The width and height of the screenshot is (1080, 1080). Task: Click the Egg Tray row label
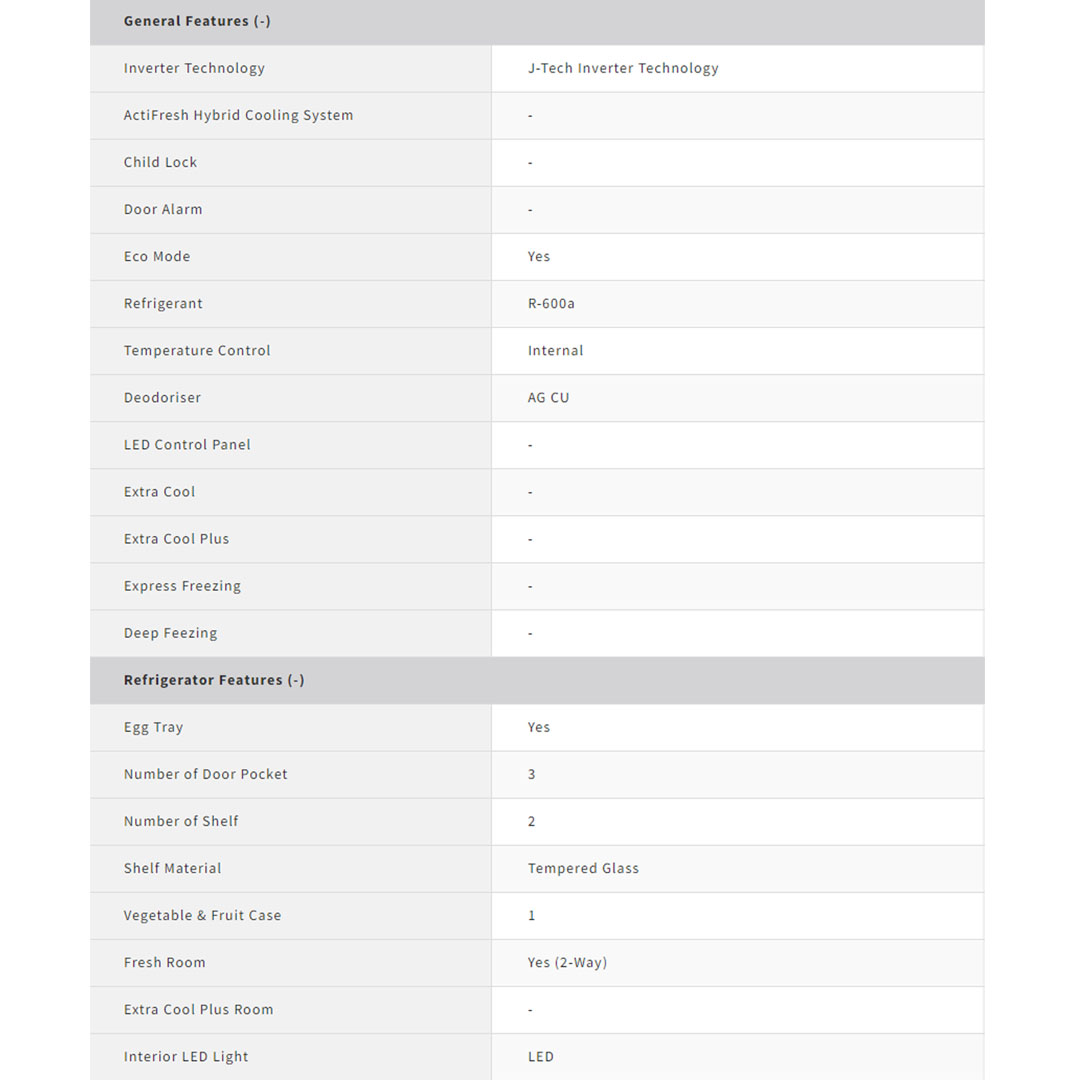point(153,727)
